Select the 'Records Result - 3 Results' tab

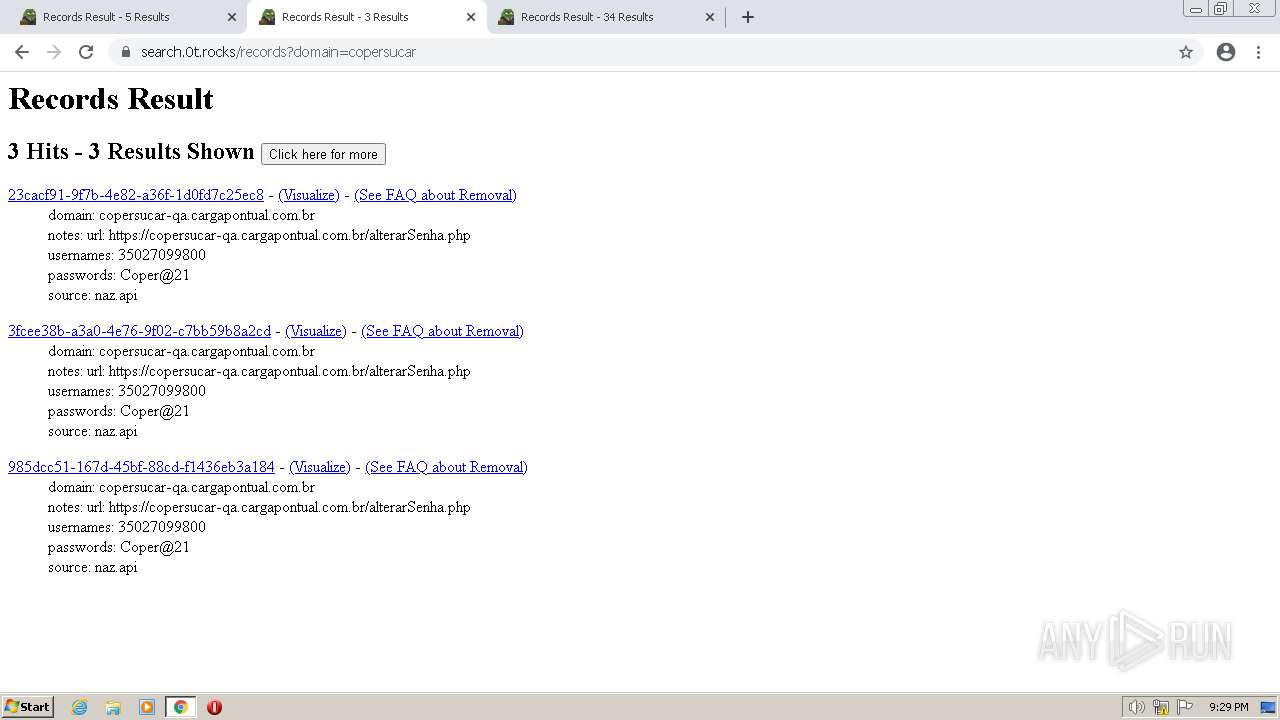[366, 17]
